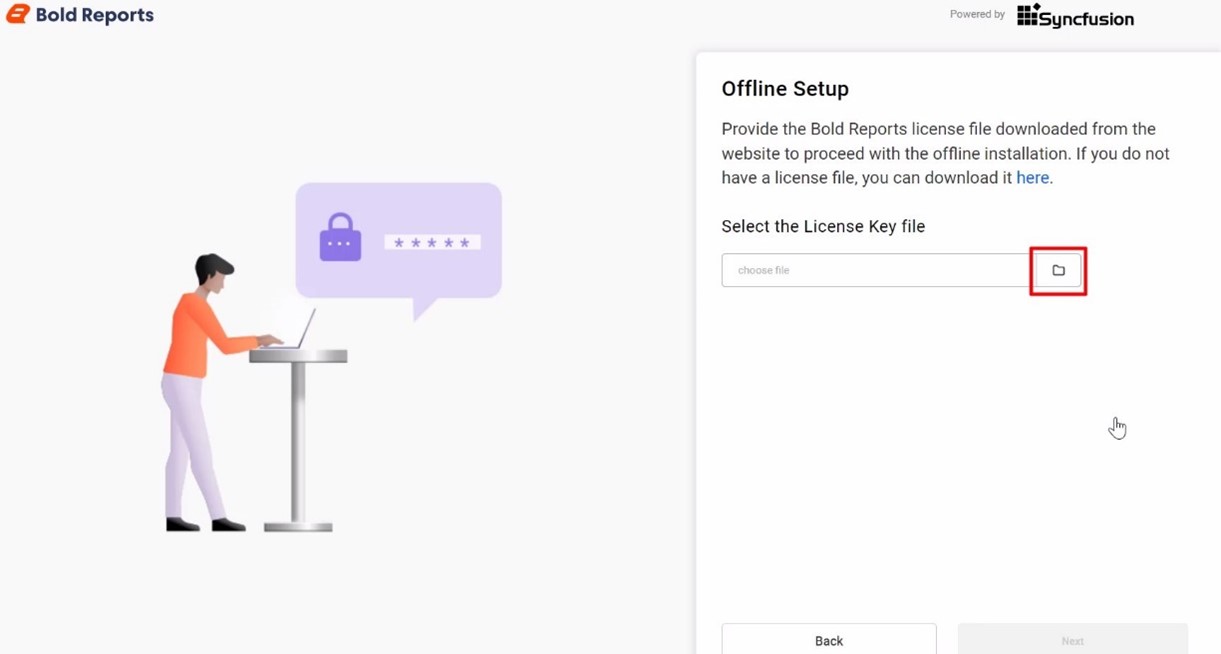Click the 'Powered by' label
This screenshot has width=1221, height=654.
[977, 14]
